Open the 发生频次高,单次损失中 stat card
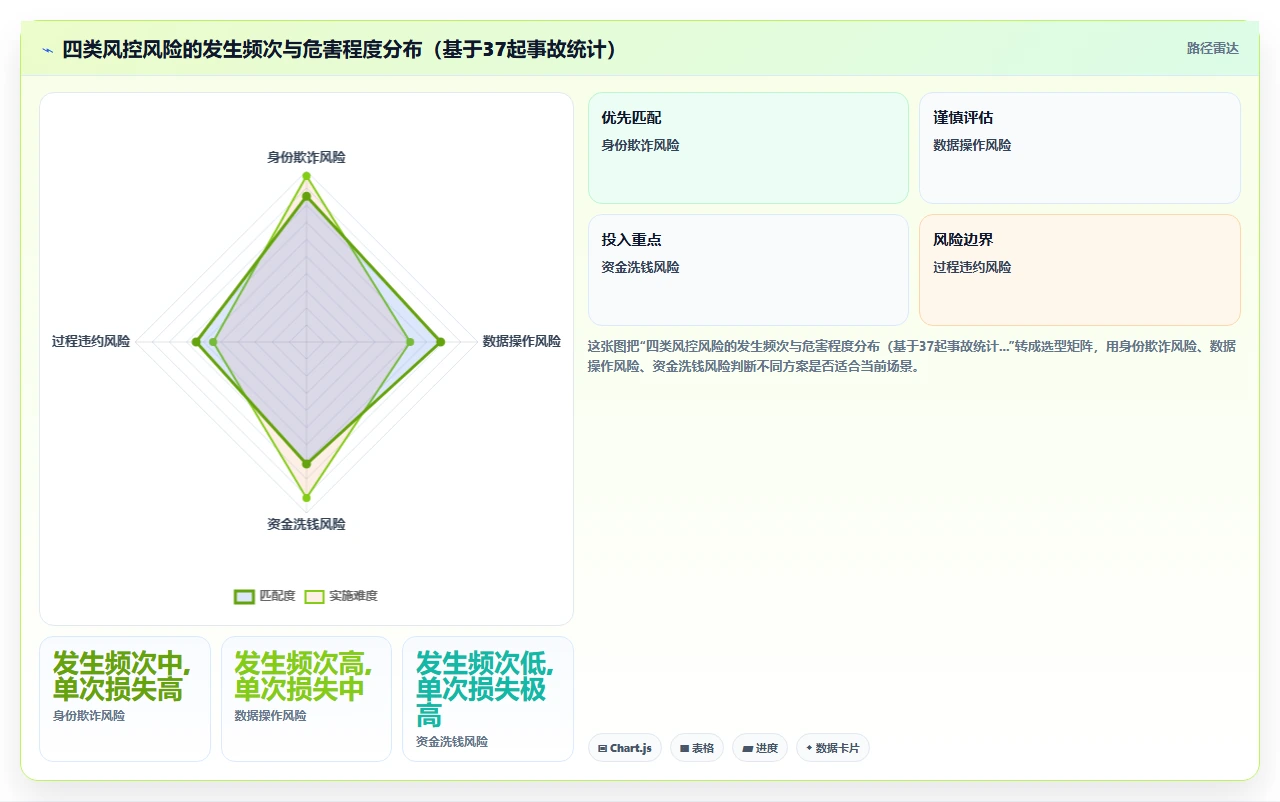1280x802 pixels. coord(306,699)
